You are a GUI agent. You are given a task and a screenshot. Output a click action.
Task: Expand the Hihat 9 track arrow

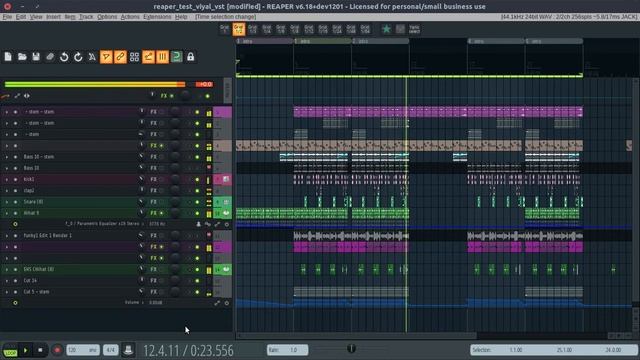tap(6, 213)
